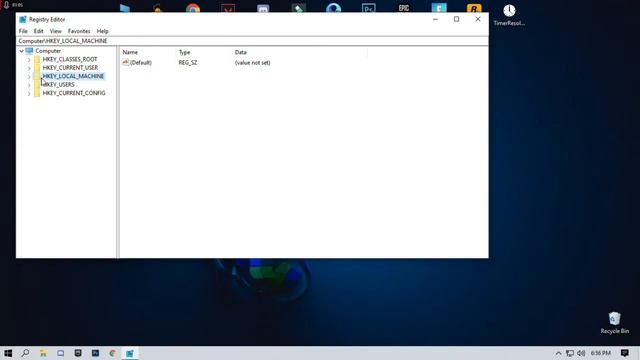Open the File menu

point(23,31)
